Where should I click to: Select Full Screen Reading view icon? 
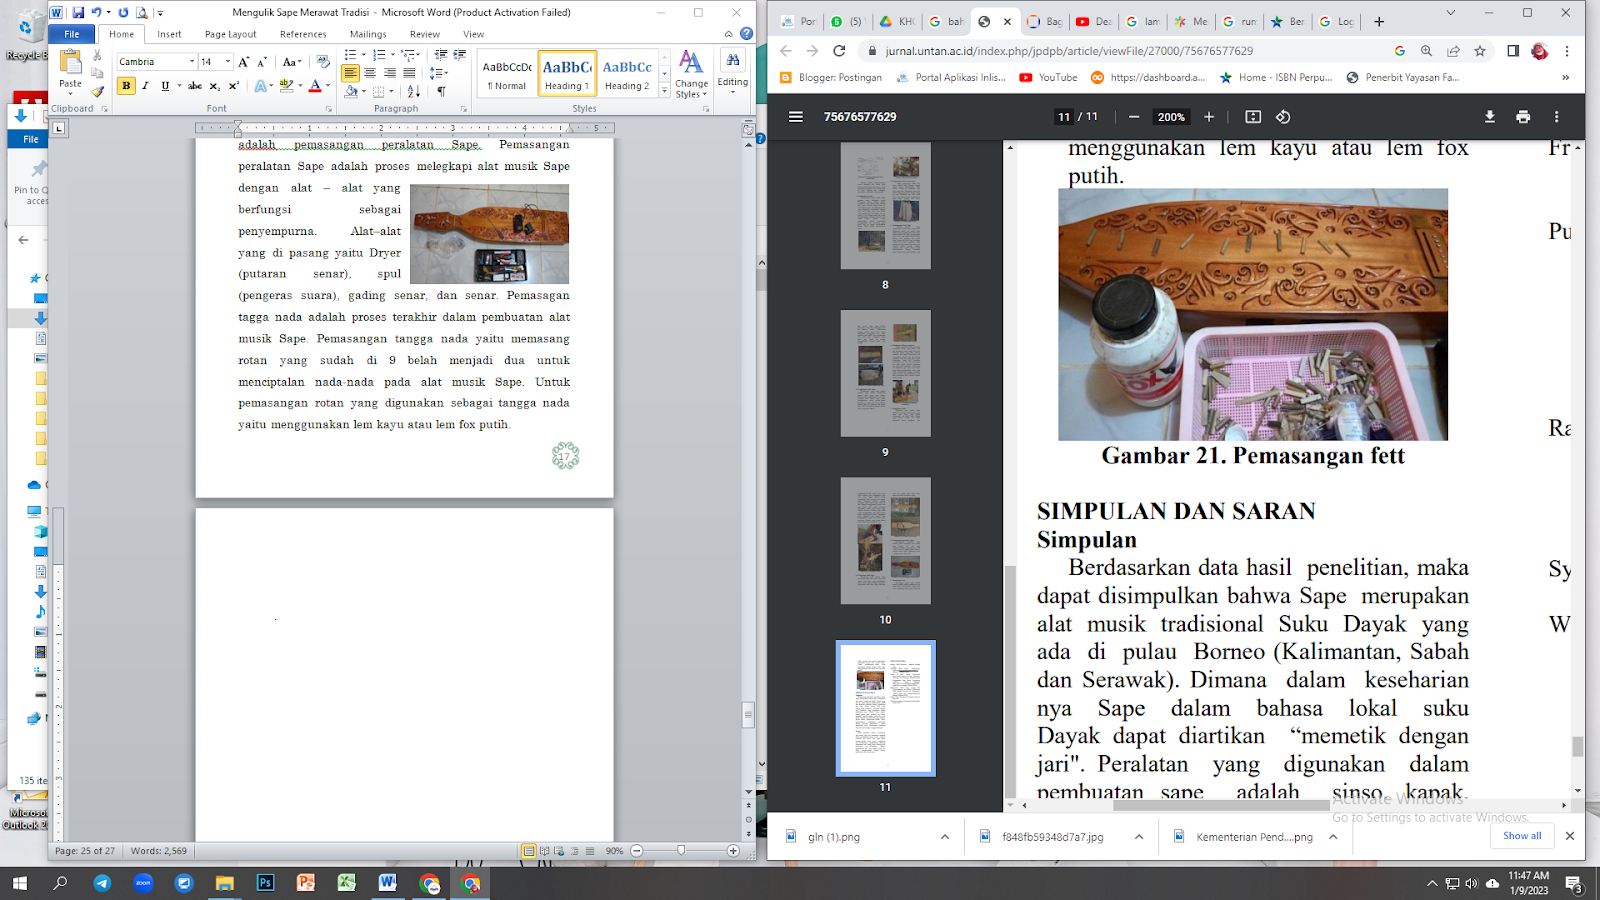click(x=544, y=851)
